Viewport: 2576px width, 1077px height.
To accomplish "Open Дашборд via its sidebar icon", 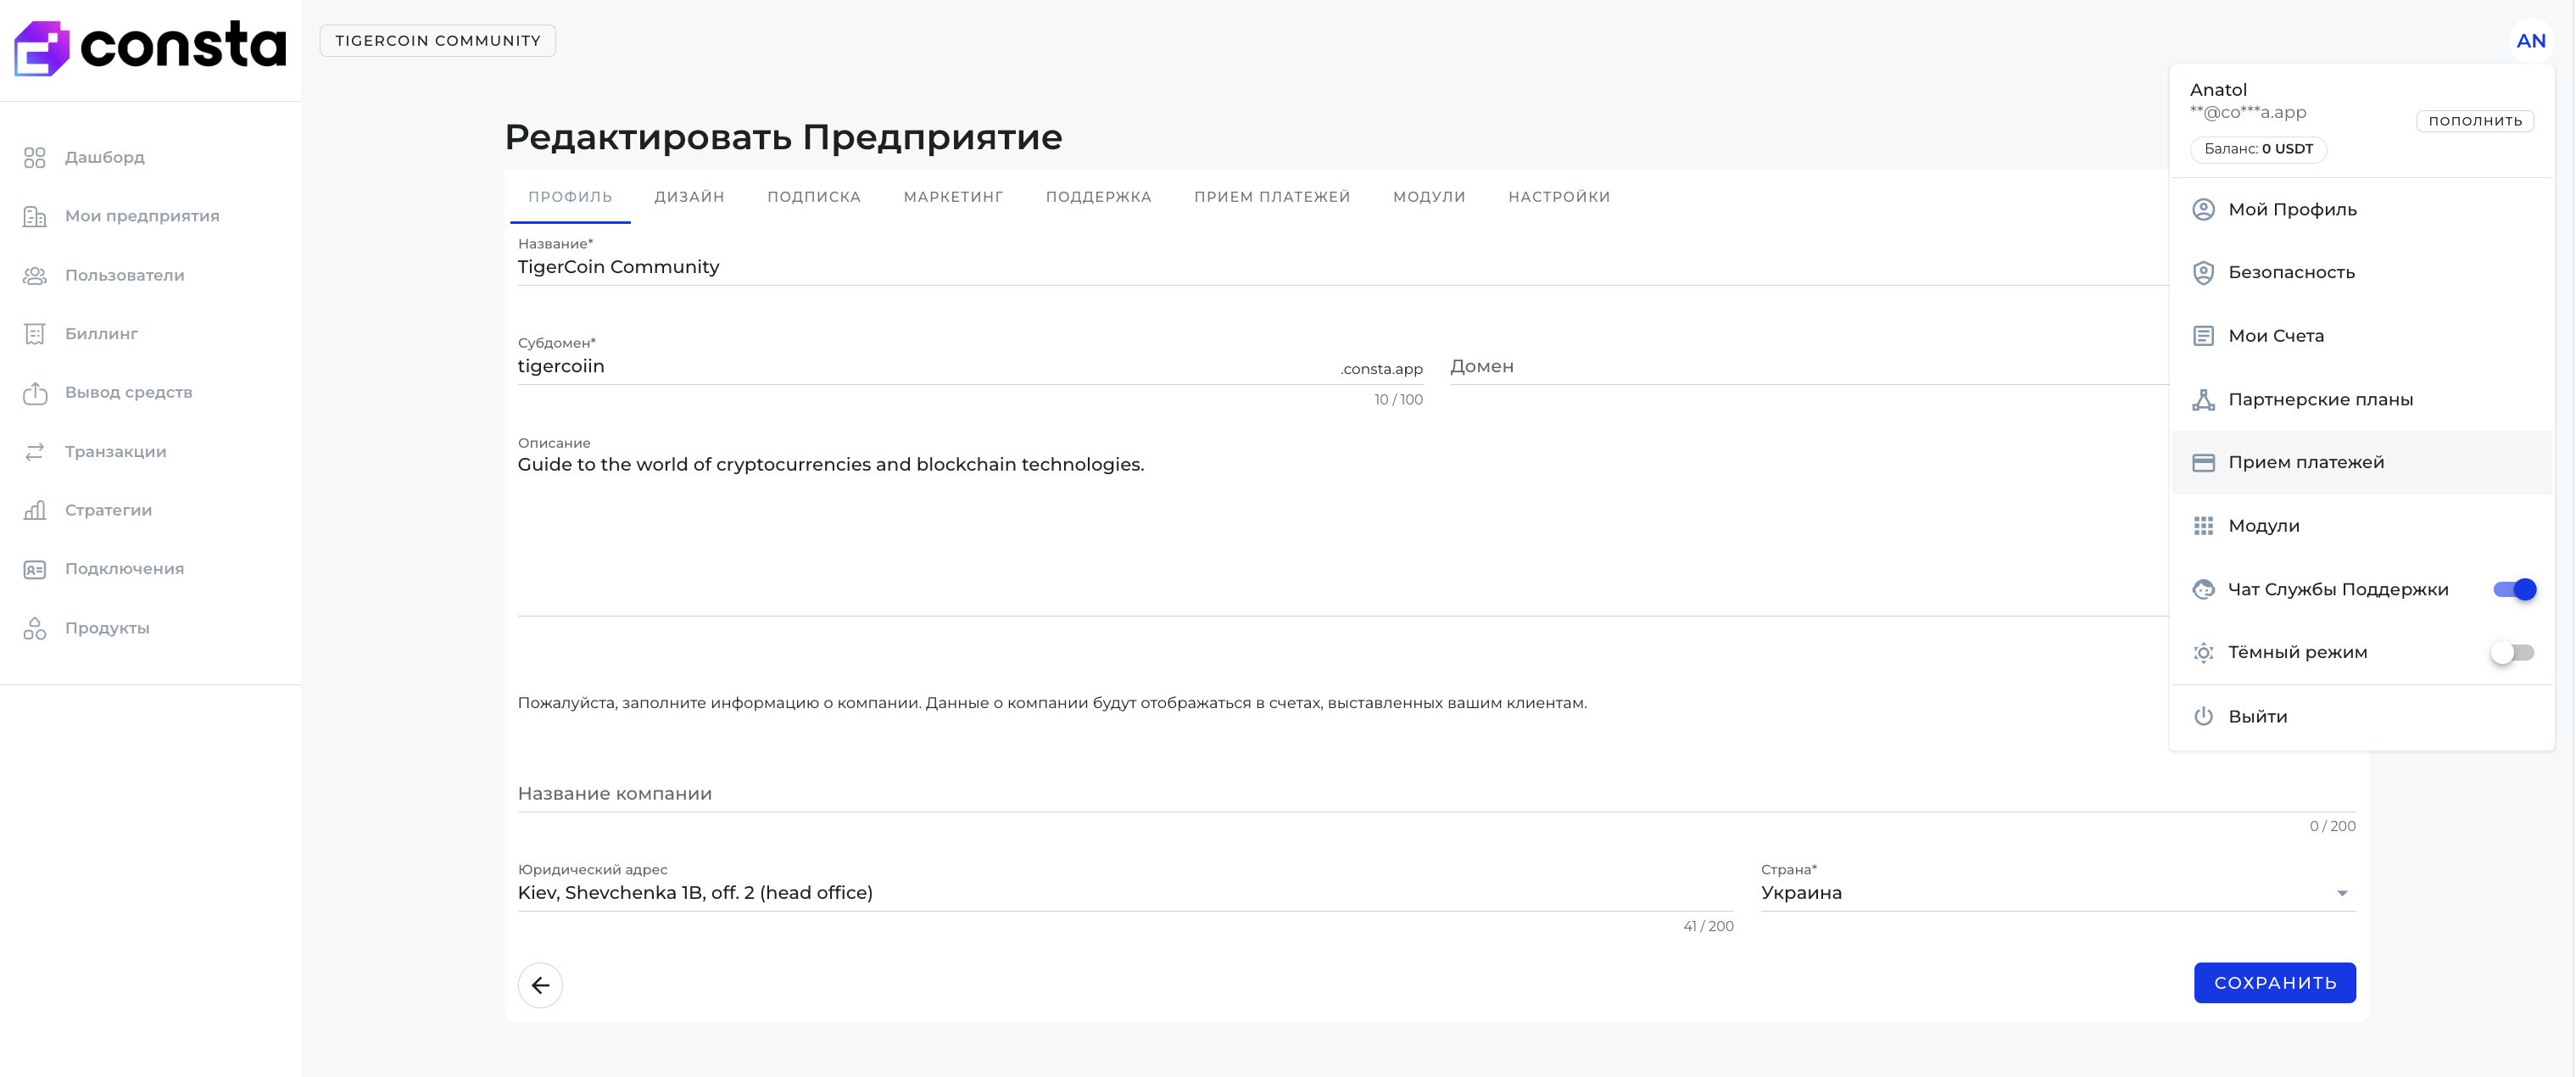I will point(35,157).
